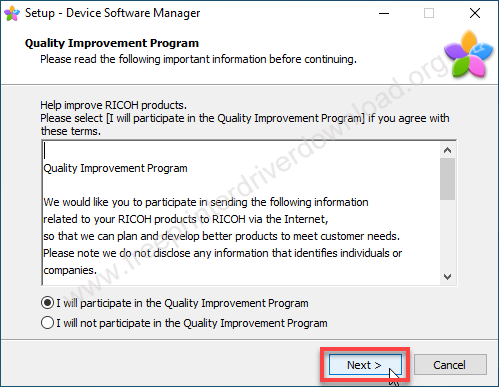This screenshot has height=387, width=499.
Task: Click the scroll down arrow in terms box
Action: [x=447, y=277]
